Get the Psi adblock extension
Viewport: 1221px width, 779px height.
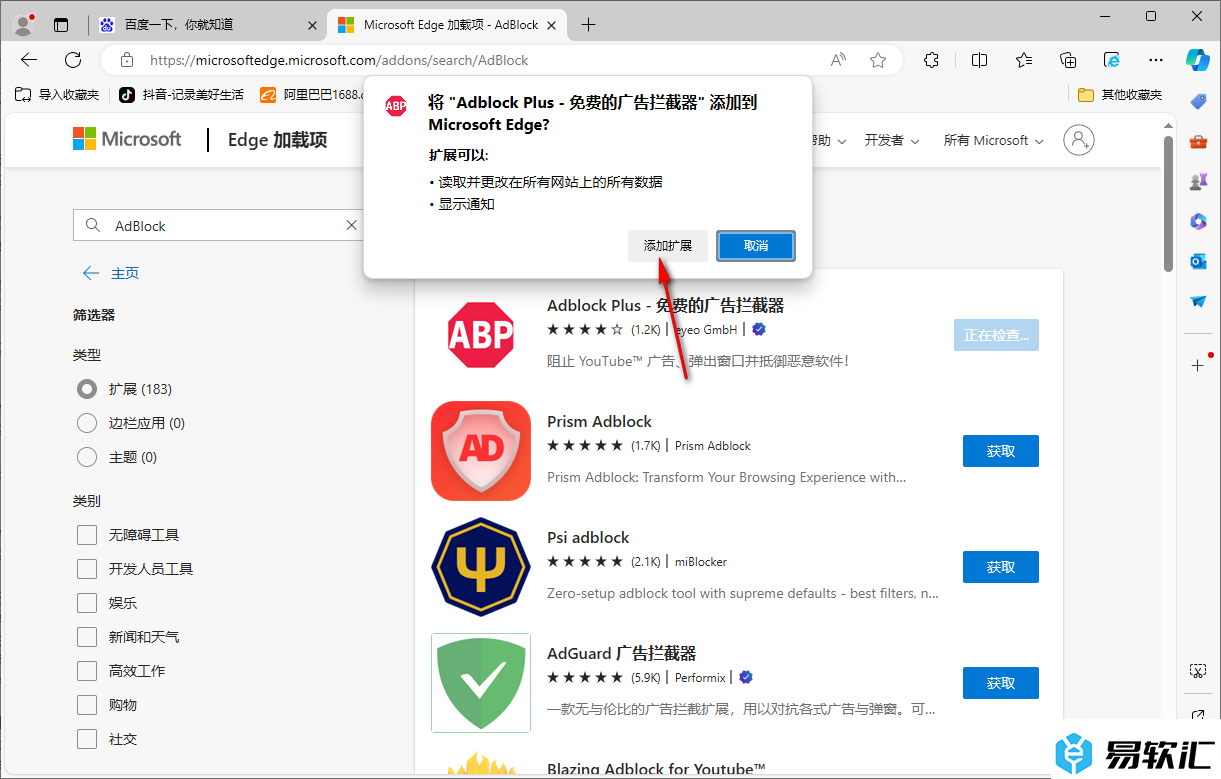click(x=1000, y=567)
